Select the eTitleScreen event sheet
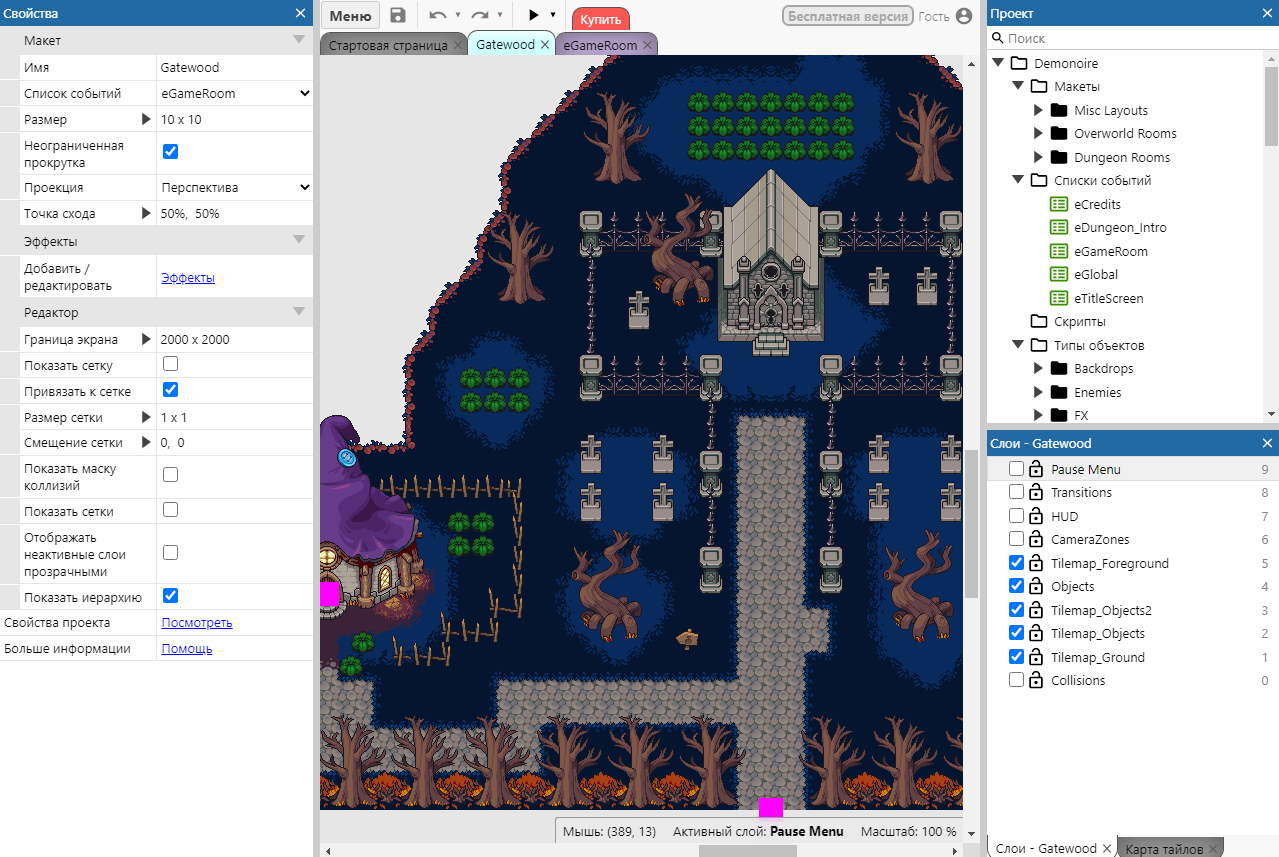Screen dimensions: 1279x857 tap(1108, 299)
